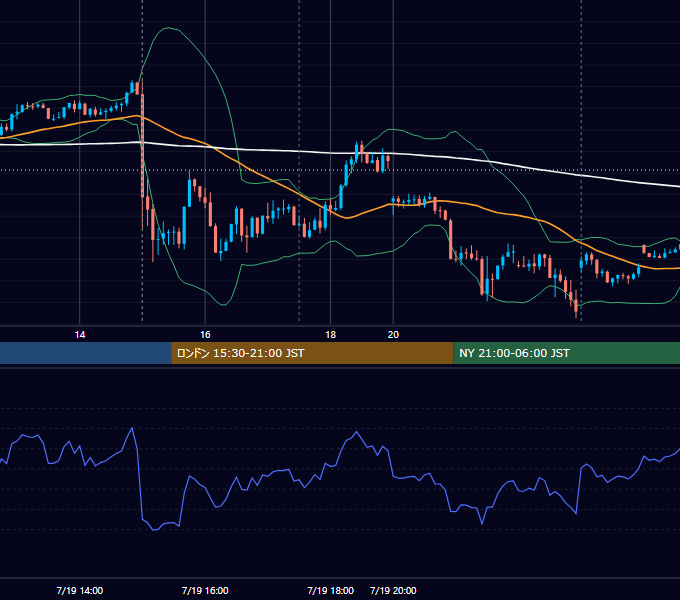680x600 pixels.
Task: Click the 7/19 14:00 time label
Action: point(80,590)
